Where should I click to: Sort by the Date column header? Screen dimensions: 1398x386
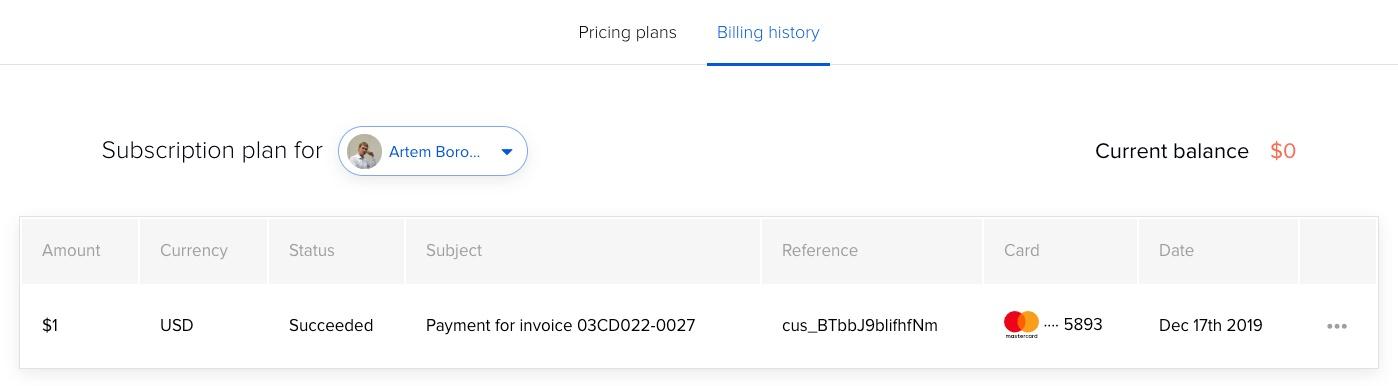[x=1176, y=250]
